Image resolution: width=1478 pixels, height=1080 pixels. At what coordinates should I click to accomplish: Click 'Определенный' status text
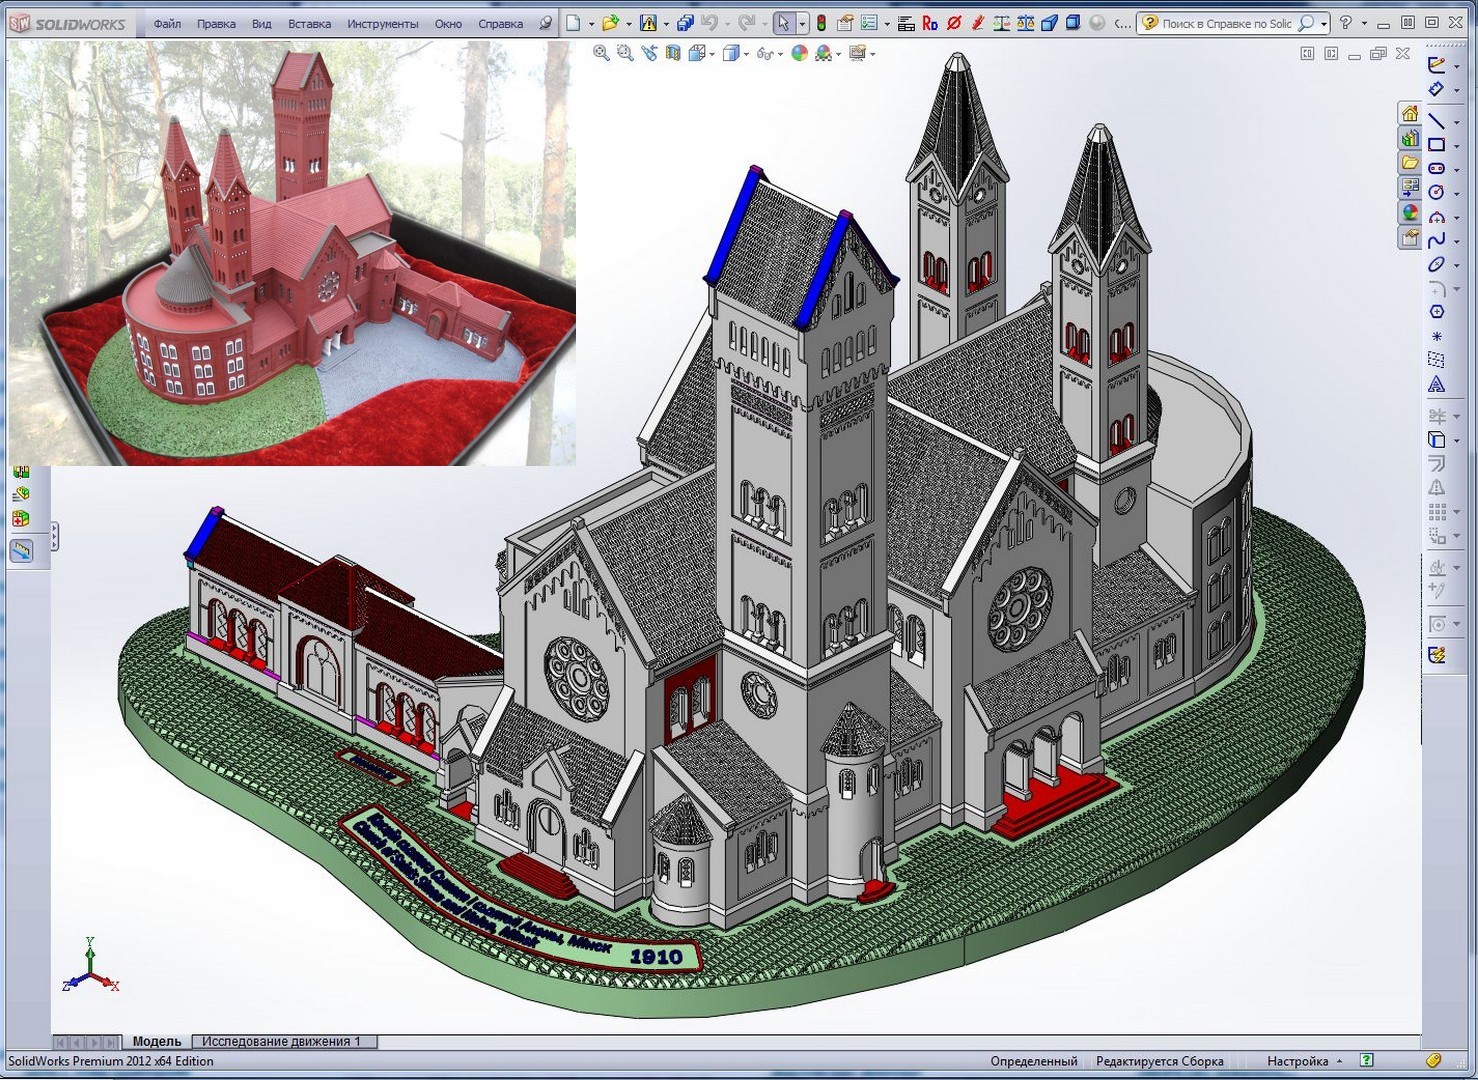click(1034, 1061)
